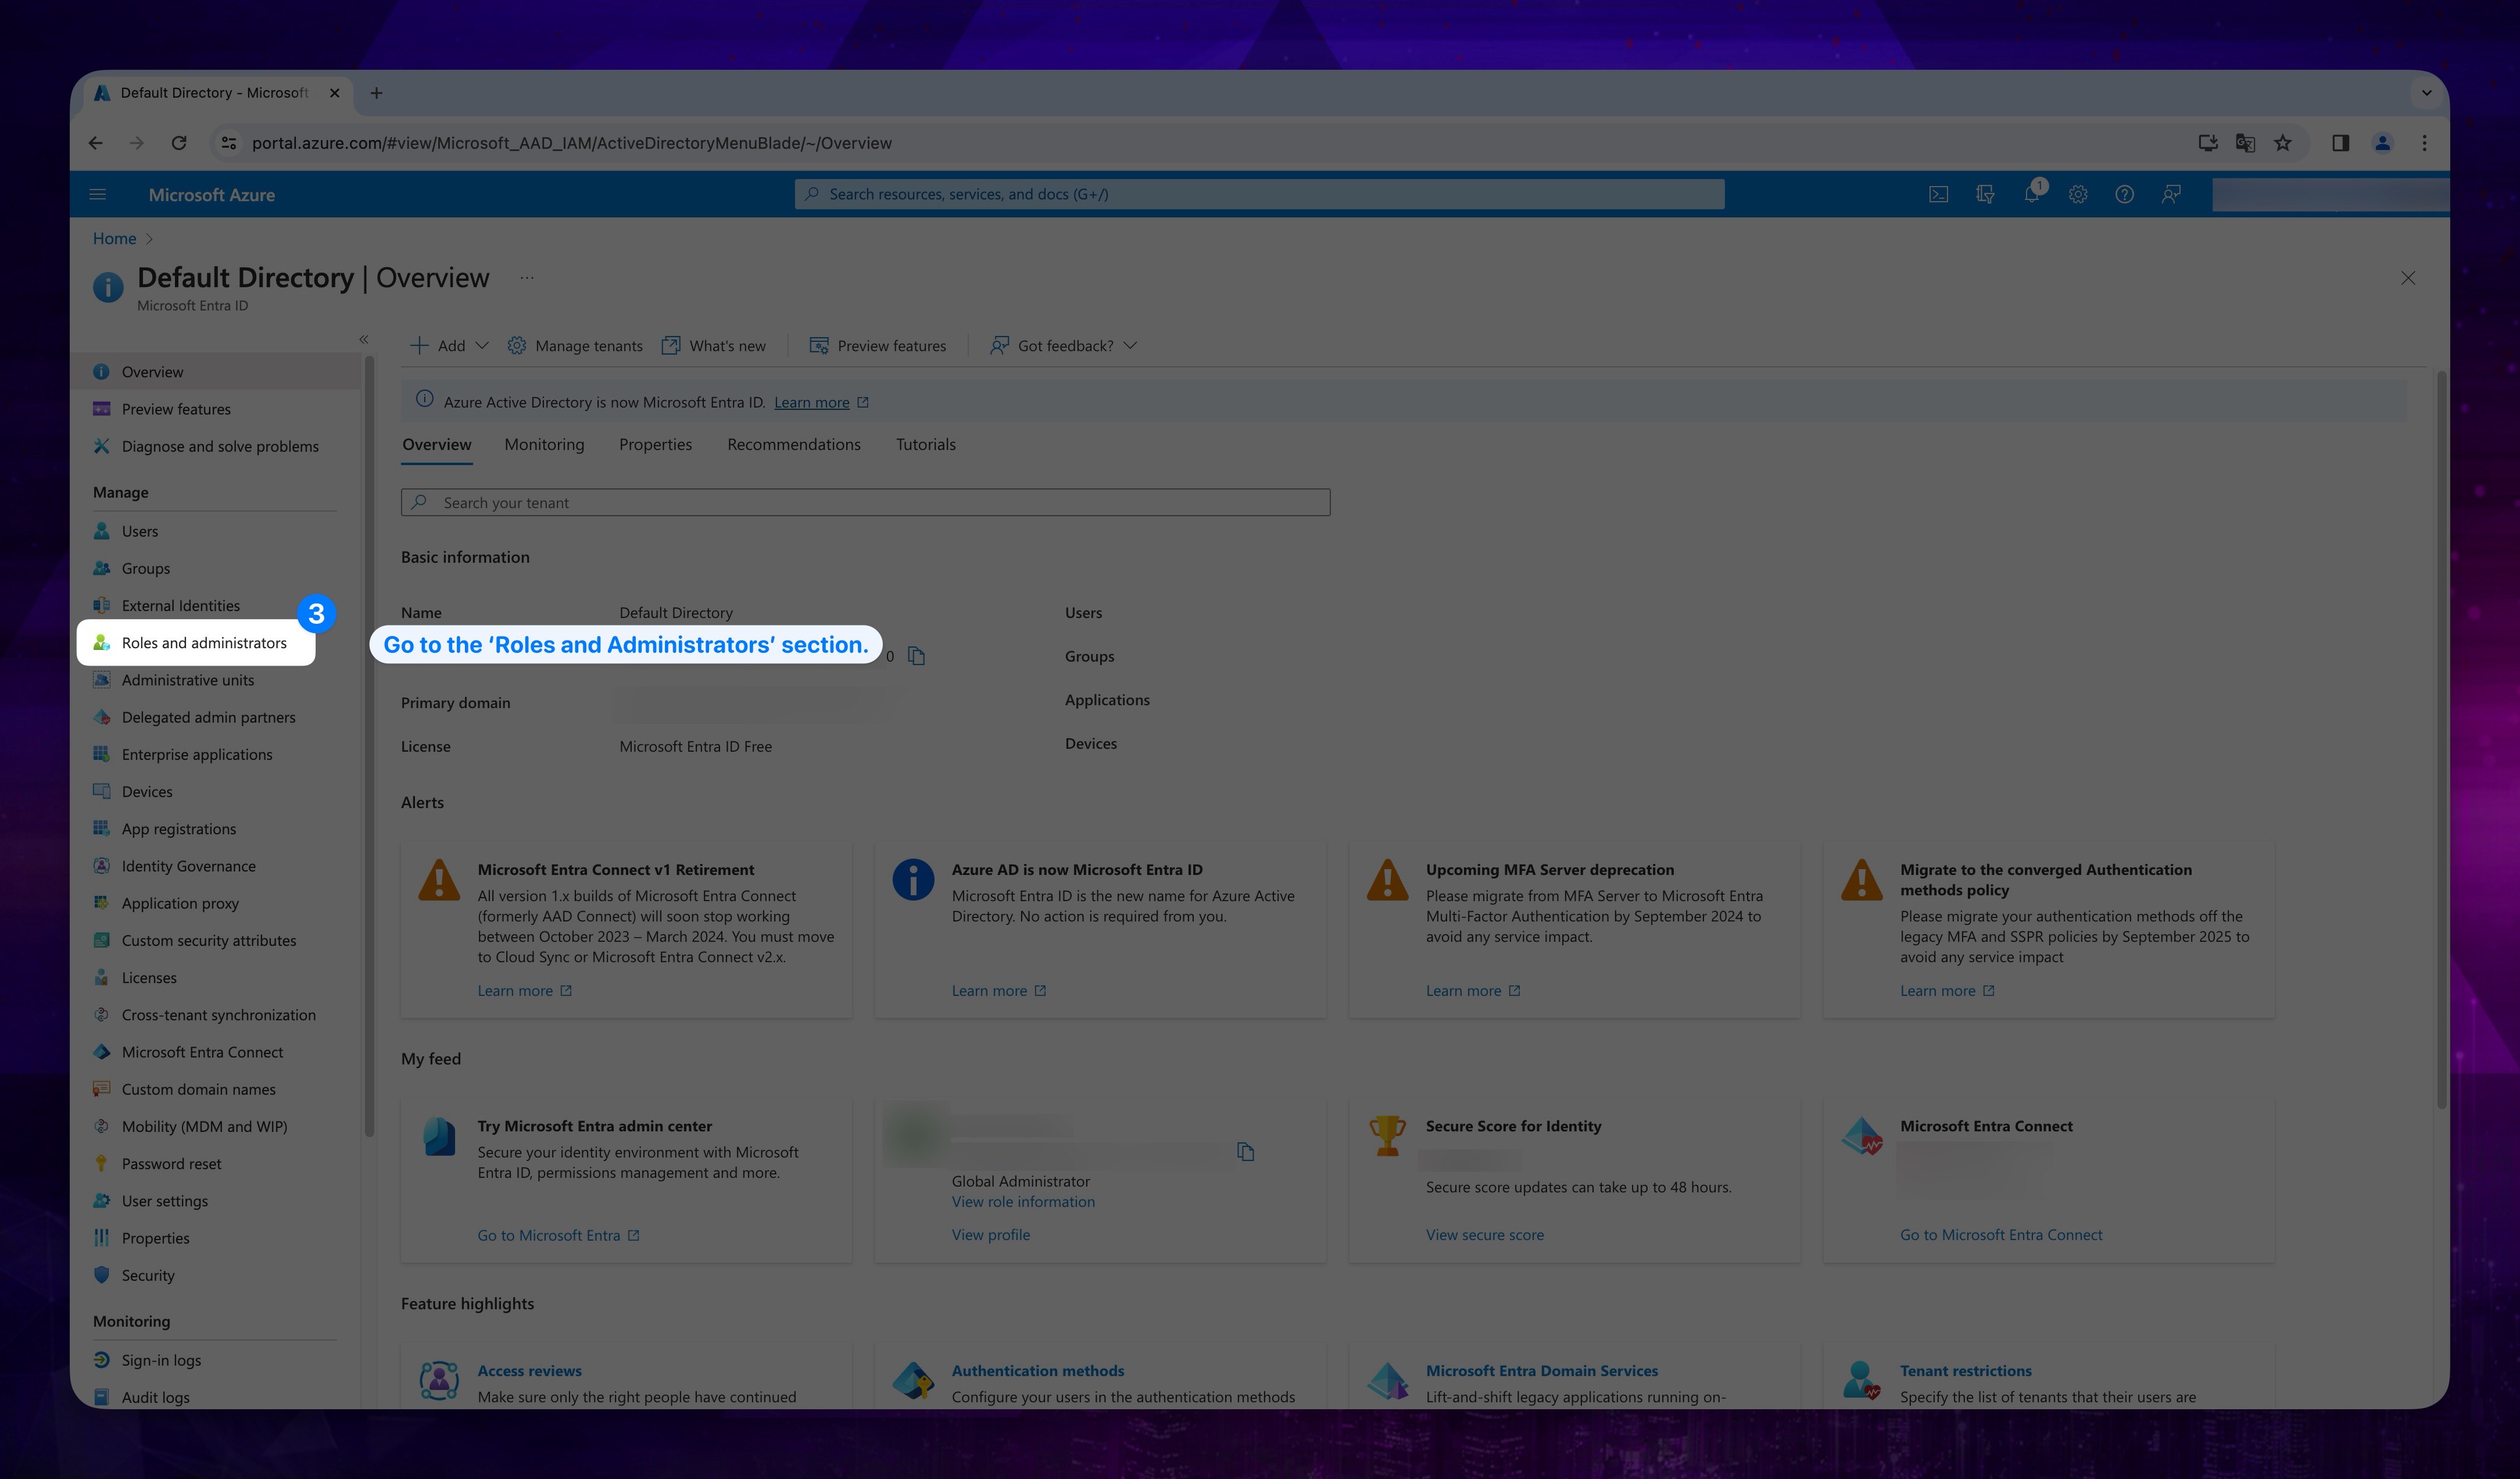Open External Identities in the sidebar
2520x1479 pixels.
(x=181, y=605)
